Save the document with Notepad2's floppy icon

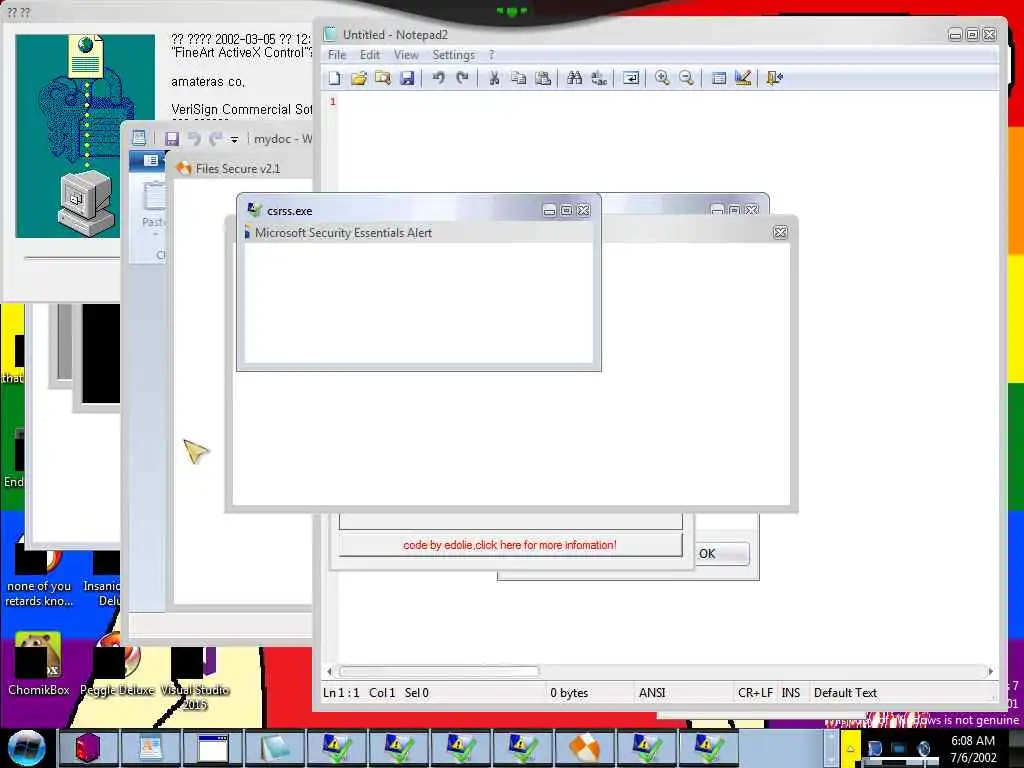click(x=407, y=78)
